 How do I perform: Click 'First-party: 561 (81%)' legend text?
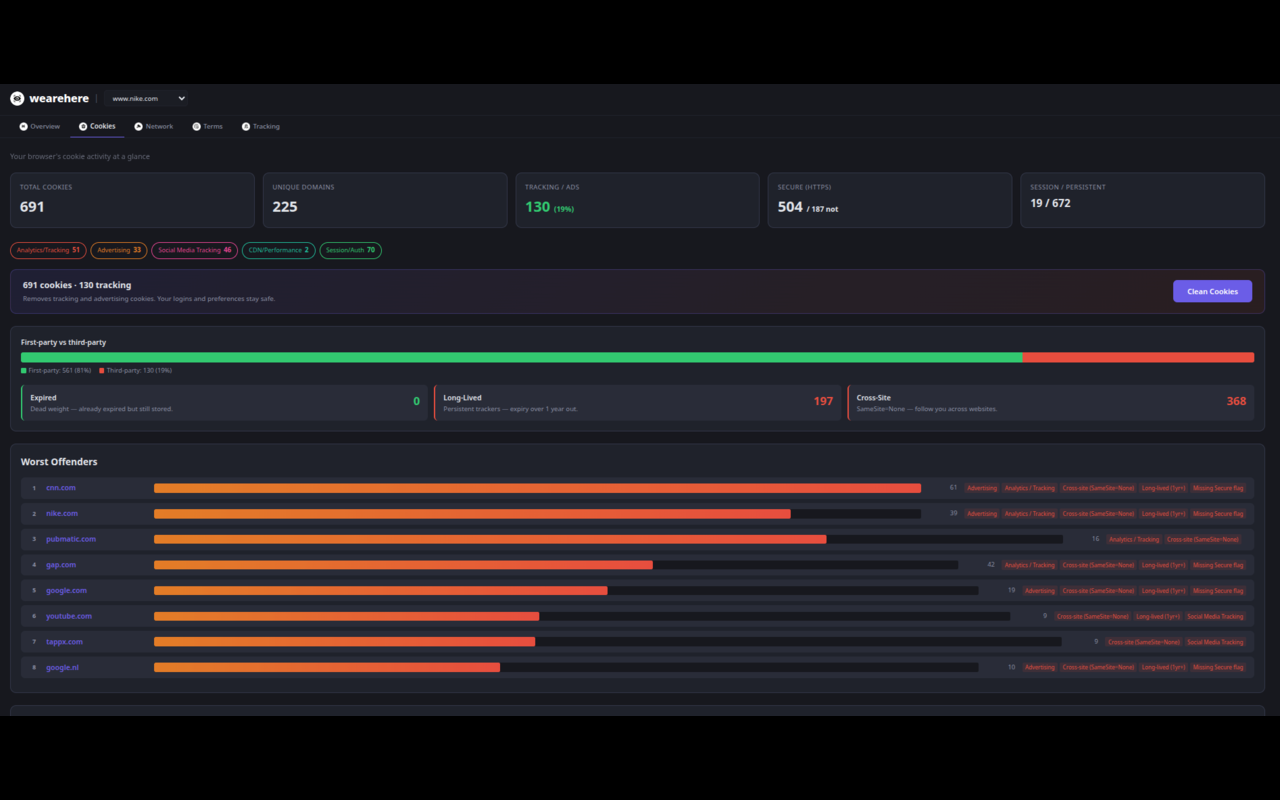point(60,370)
